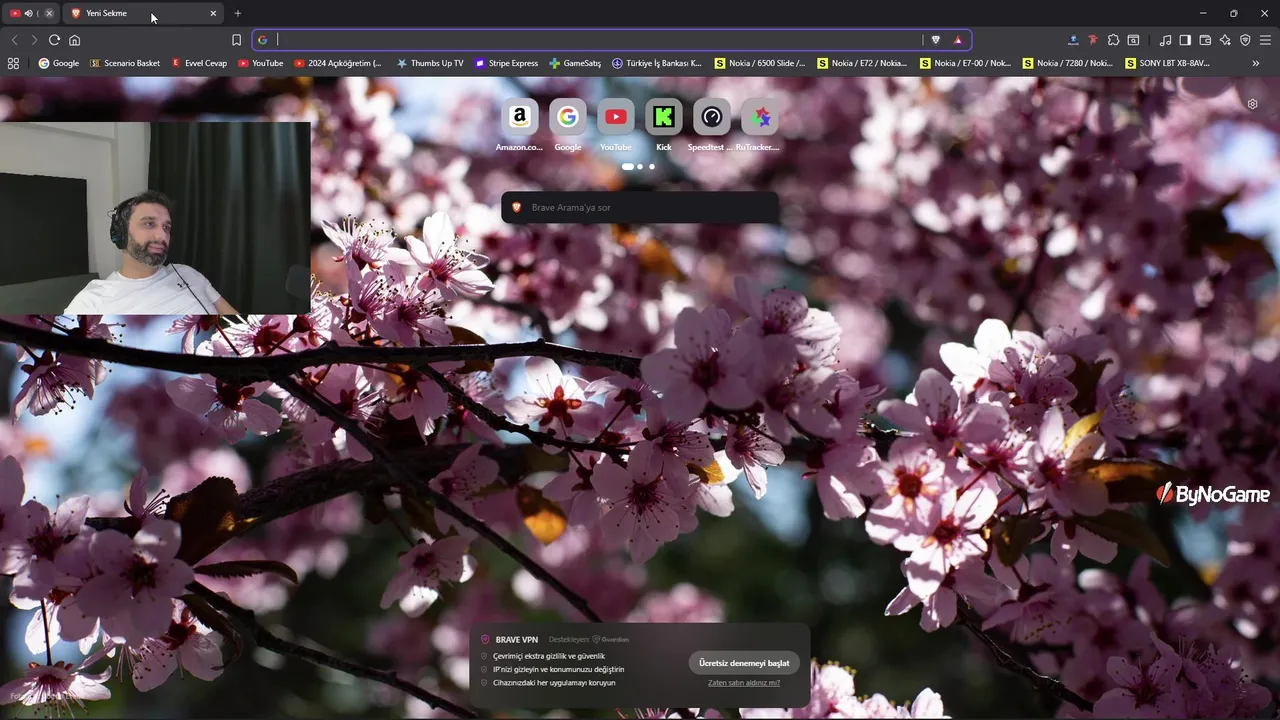Open the Brave main hamburger menu

click(1265, 40)
